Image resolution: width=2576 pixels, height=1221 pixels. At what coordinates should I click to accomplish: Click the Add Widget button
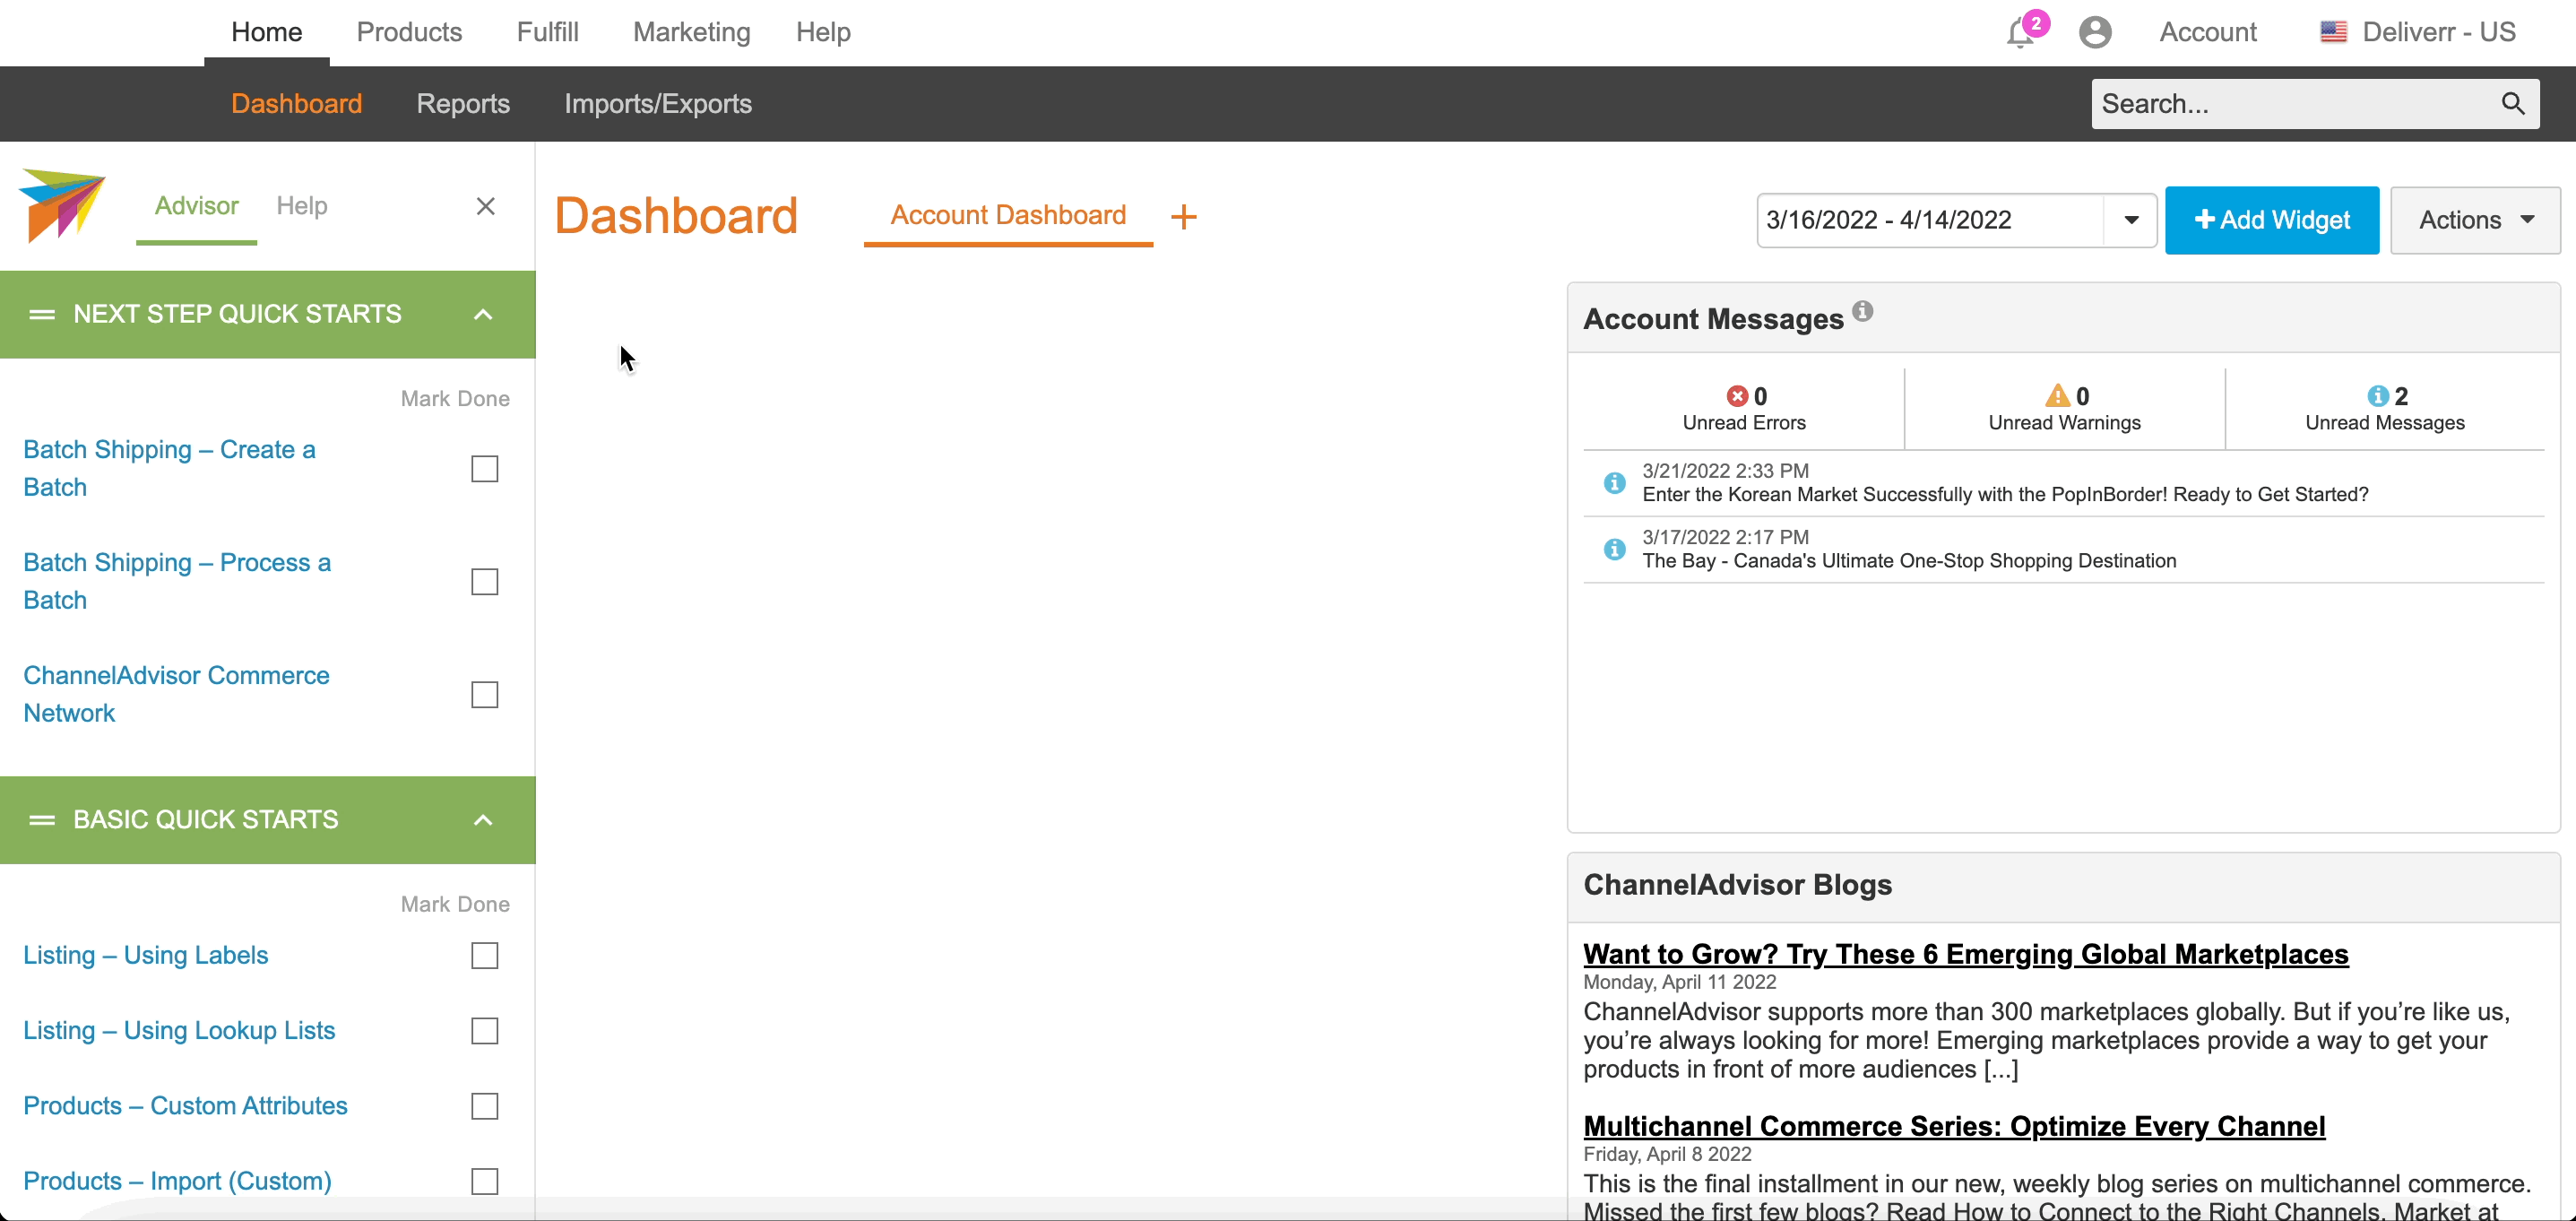[x=2271, y=220]
